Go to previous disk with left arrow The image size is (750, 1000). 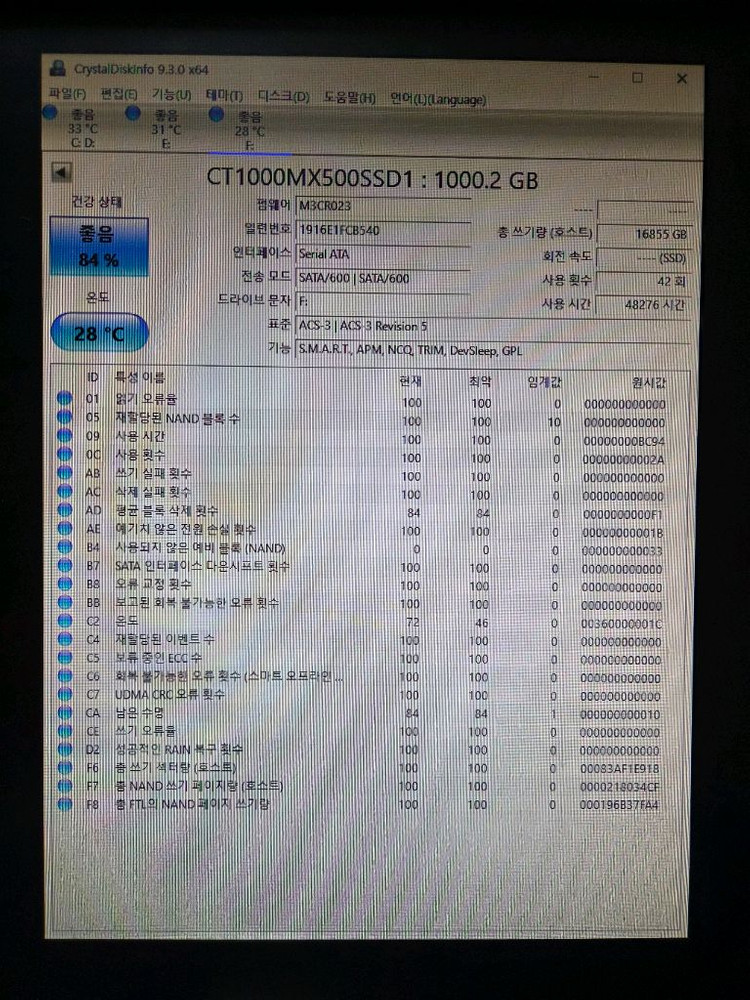[61, 172]
